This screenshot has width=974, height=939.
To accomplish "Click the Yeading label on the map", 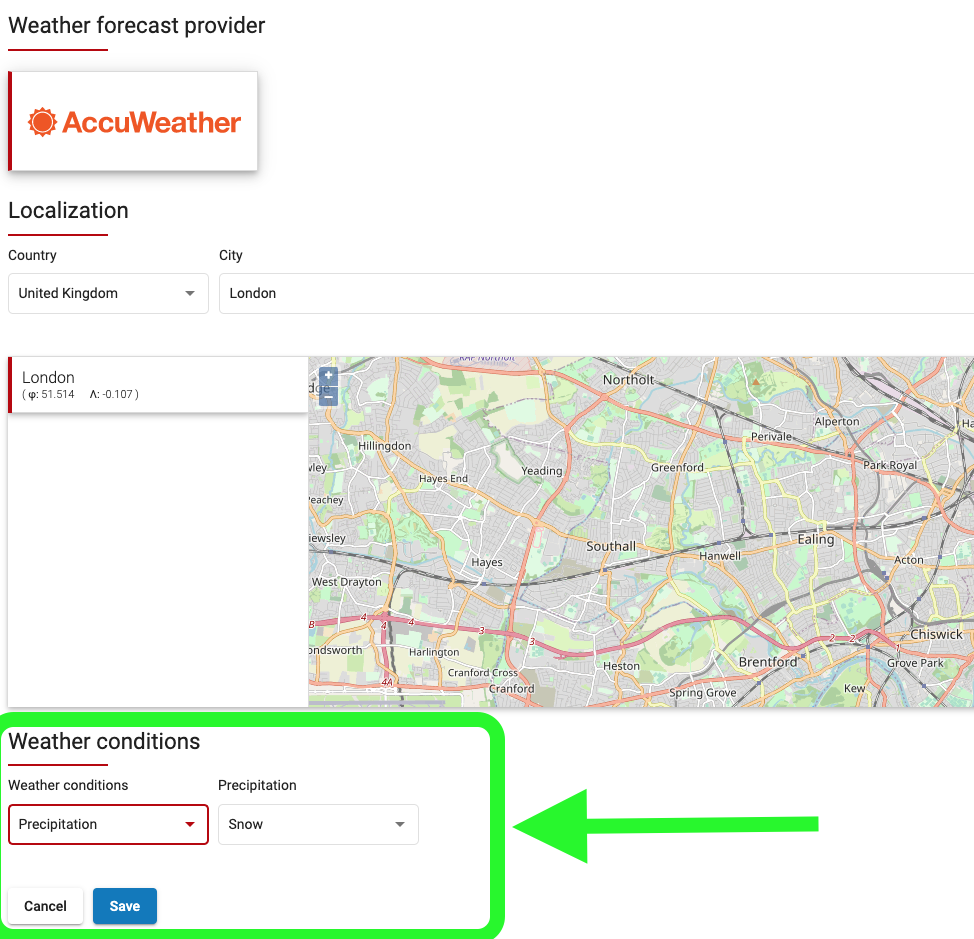I will (542, 471).
